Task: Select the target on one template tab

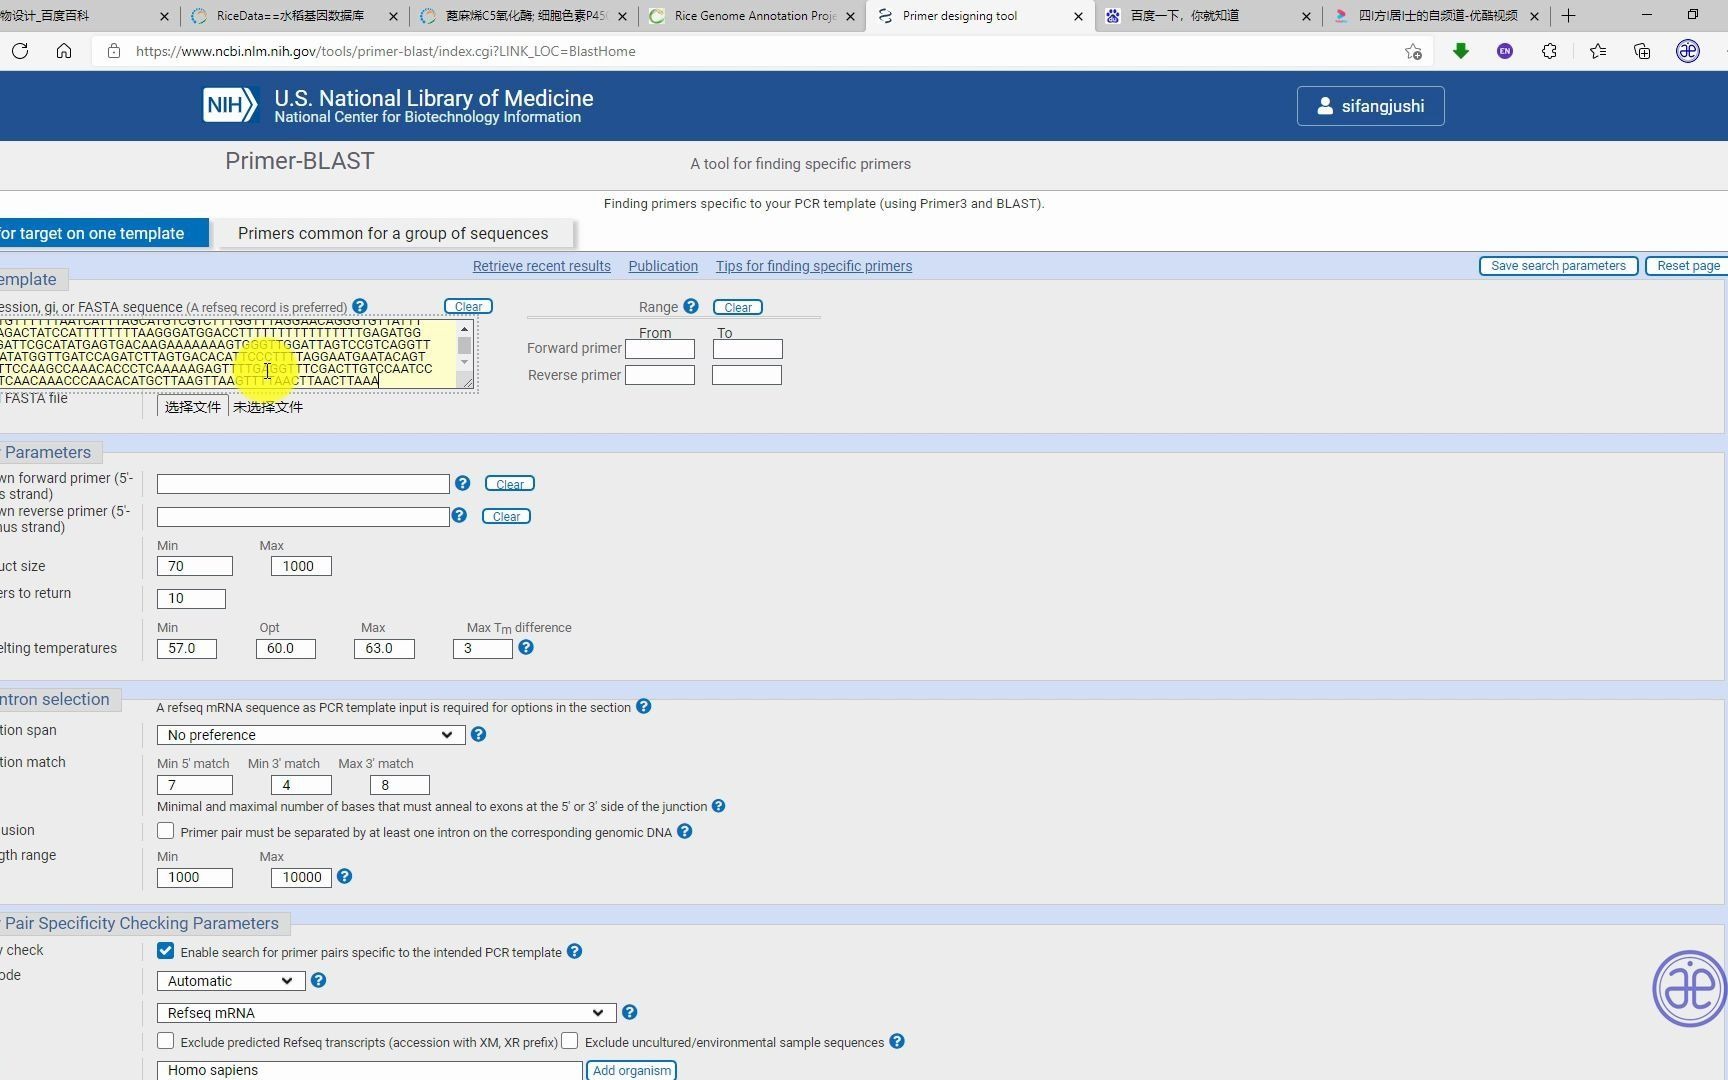Action: pyautogui.click(x=104, y=233)
